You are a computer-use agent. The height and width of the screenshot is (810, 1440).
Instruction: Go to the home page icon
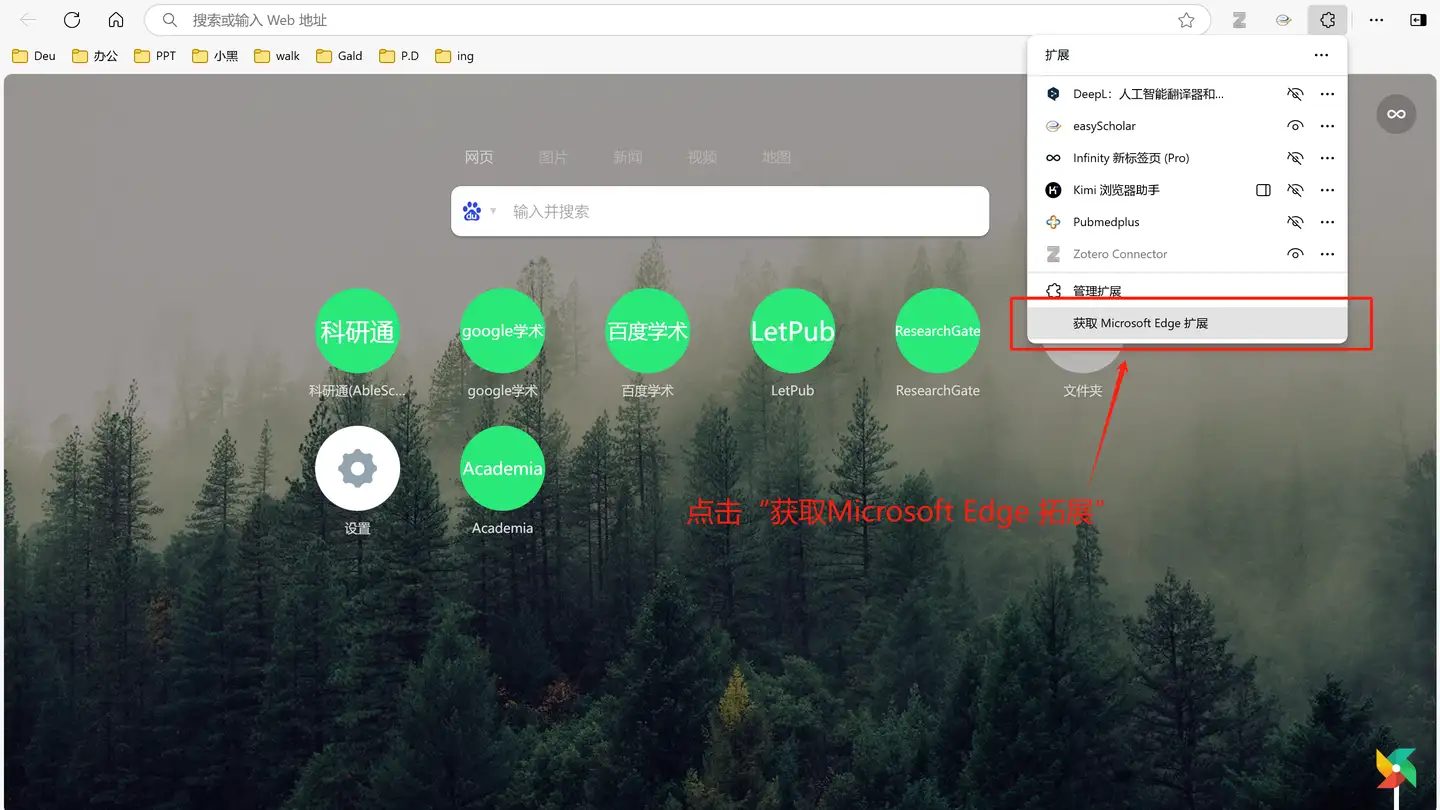[x=116, y=20]
